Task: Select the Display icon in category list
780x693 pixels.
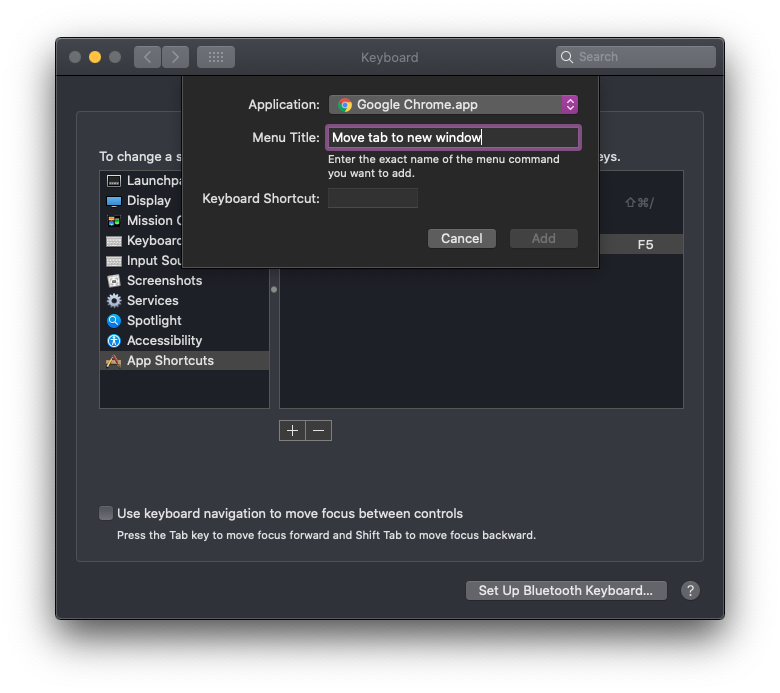Action: [114, 201]
